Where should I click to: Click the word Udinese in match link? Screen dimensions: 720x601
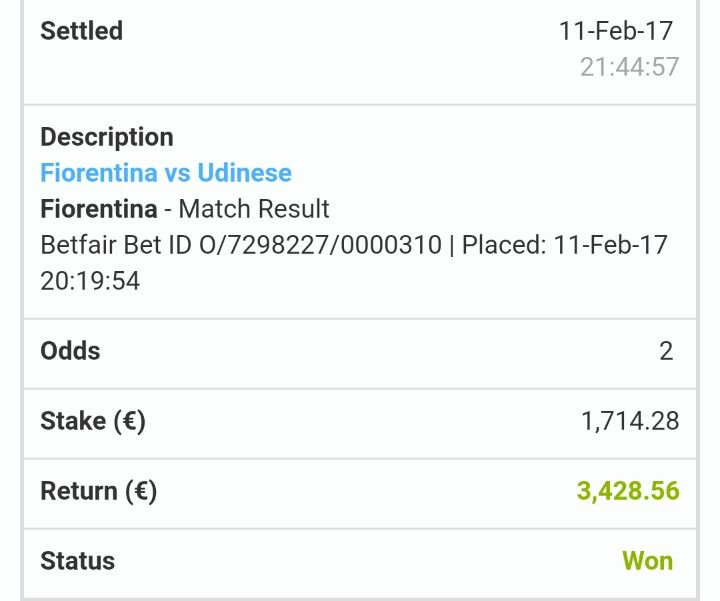click(x=244, y=173)
